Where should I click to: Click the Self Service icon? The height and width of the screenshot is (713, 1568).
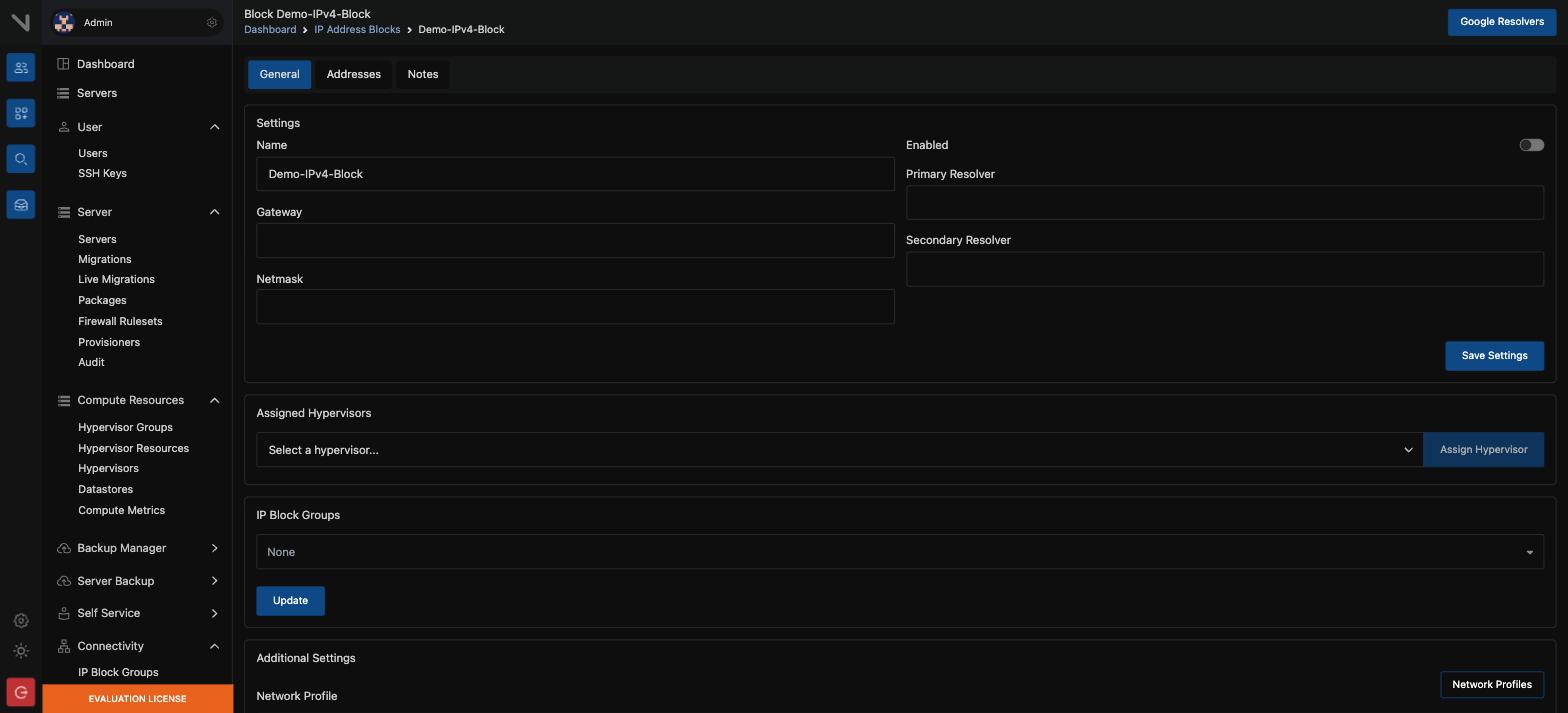(x=64, y=613)
